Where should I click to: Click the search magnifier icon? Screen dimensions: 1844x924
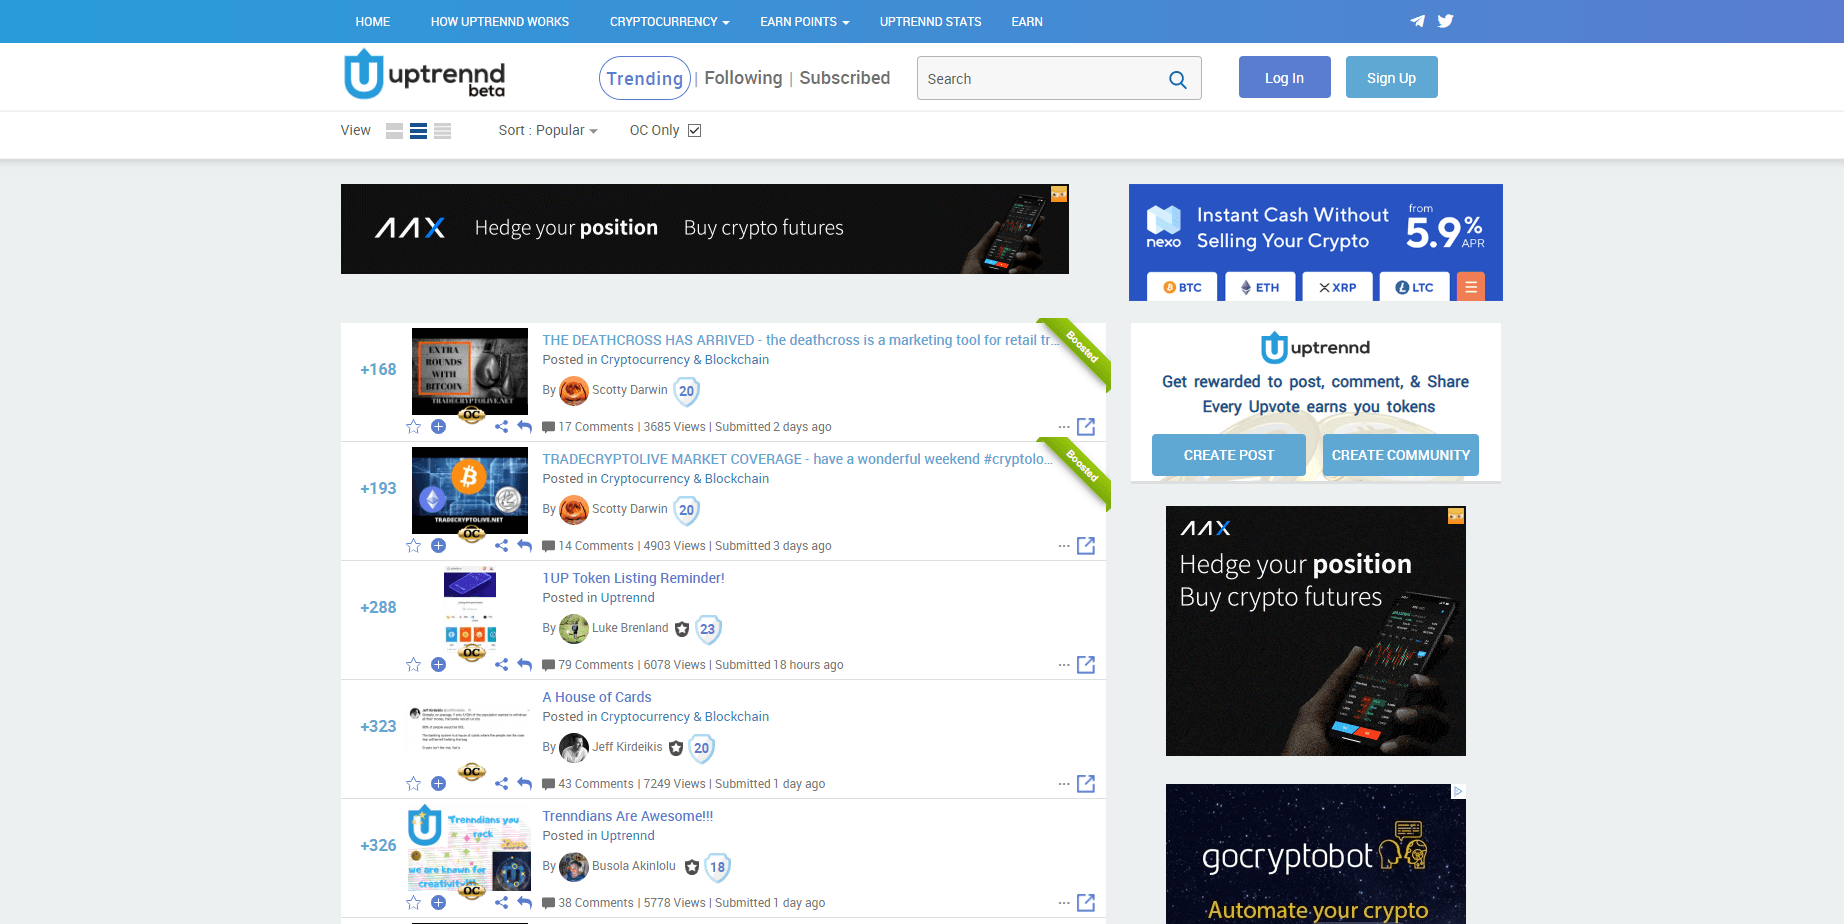(1178, 80)
